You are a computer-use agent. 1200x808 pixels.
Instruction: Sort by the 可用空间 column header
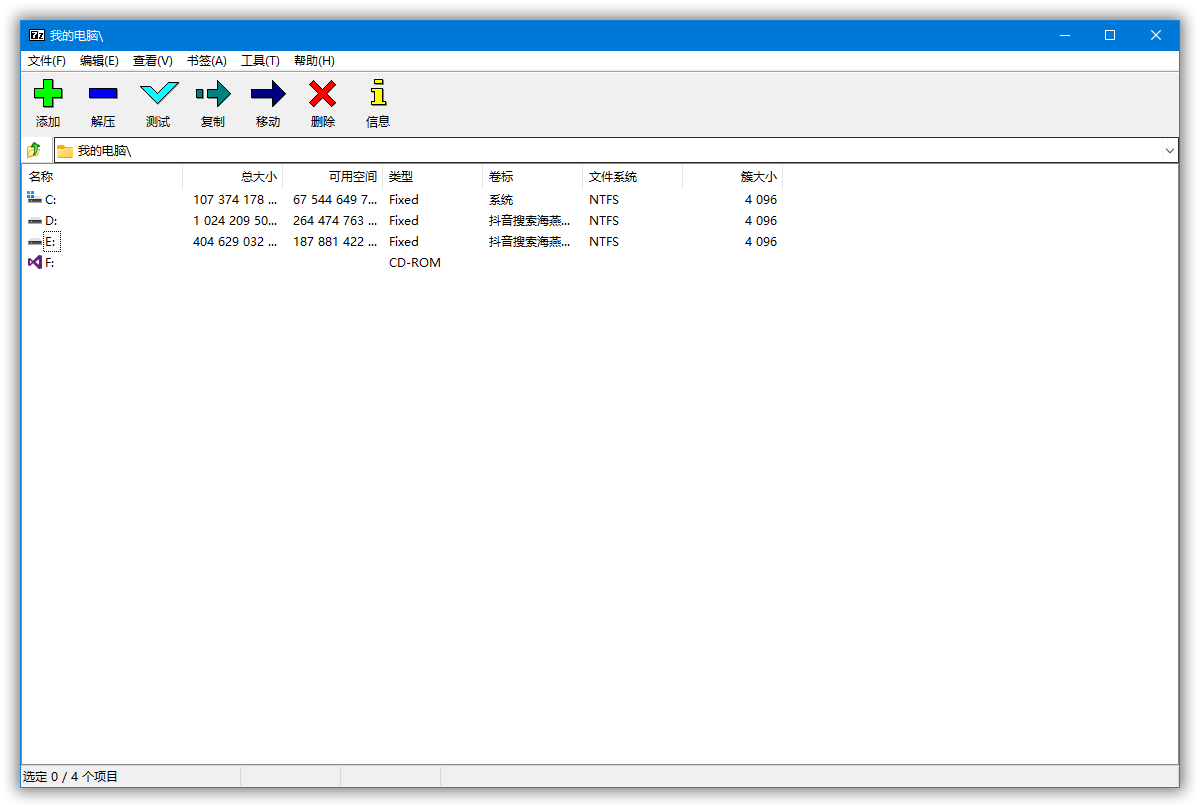[x=333, y=177]
